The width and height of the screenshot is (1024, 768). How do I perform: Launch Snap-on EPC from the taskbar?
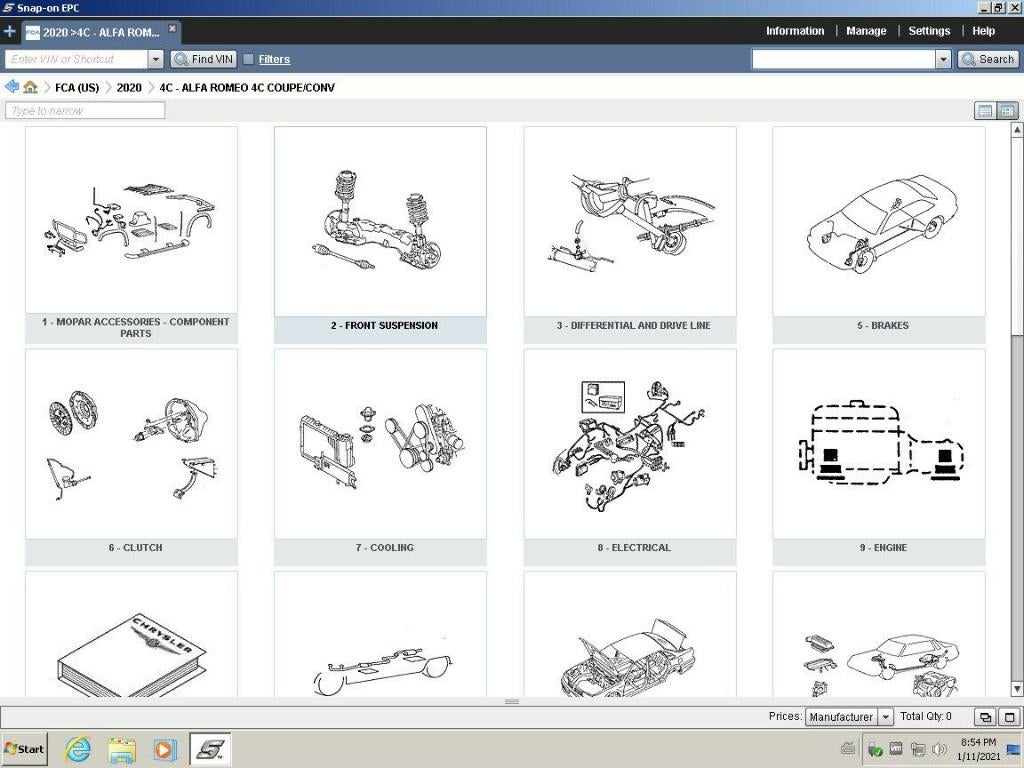[x=210, y=749]
